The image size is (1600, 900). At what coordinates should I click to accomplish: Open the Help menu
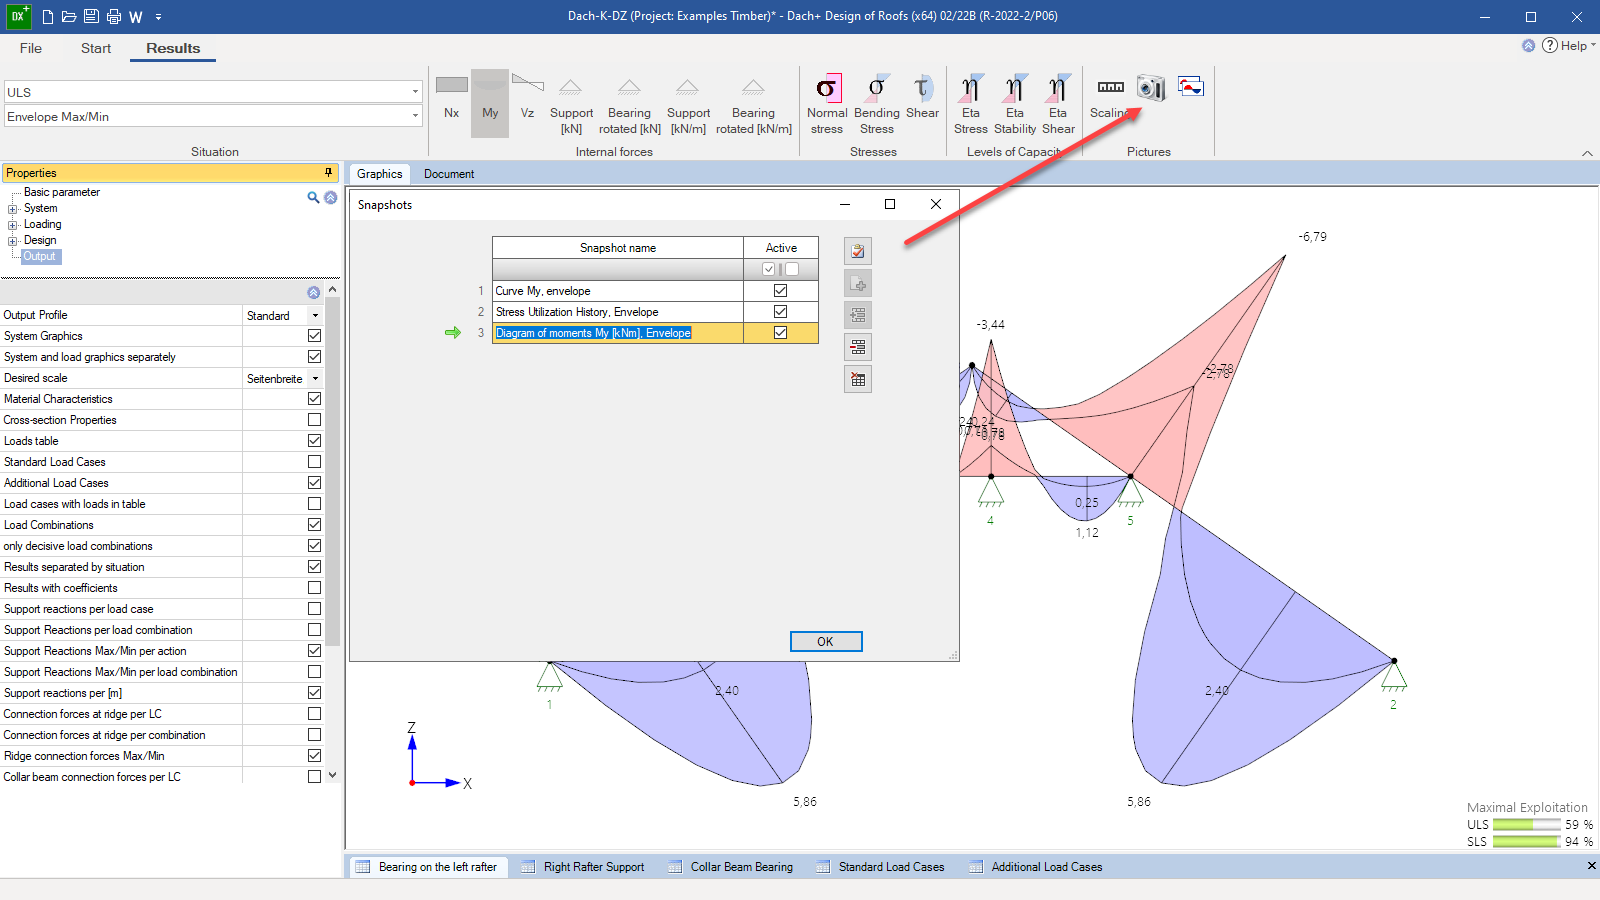click(1567, 45)
